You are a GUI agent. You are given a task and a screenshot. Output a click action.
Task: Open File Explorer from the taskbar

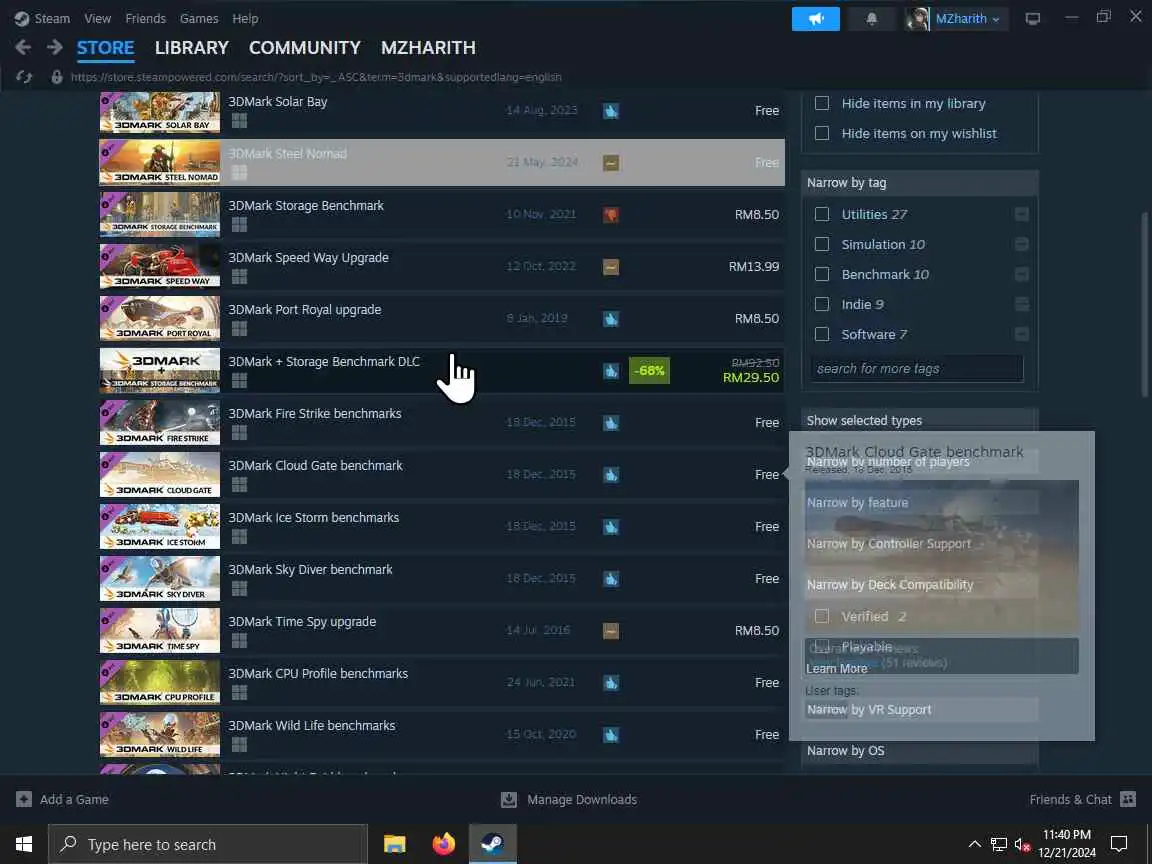pyautogui.click(x=395, y=844)
